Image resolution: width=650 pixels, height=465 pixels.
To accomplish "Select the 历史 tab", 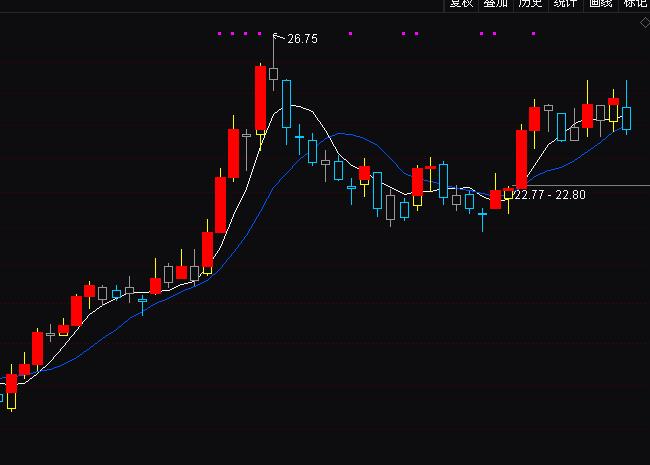I will 529,4.
